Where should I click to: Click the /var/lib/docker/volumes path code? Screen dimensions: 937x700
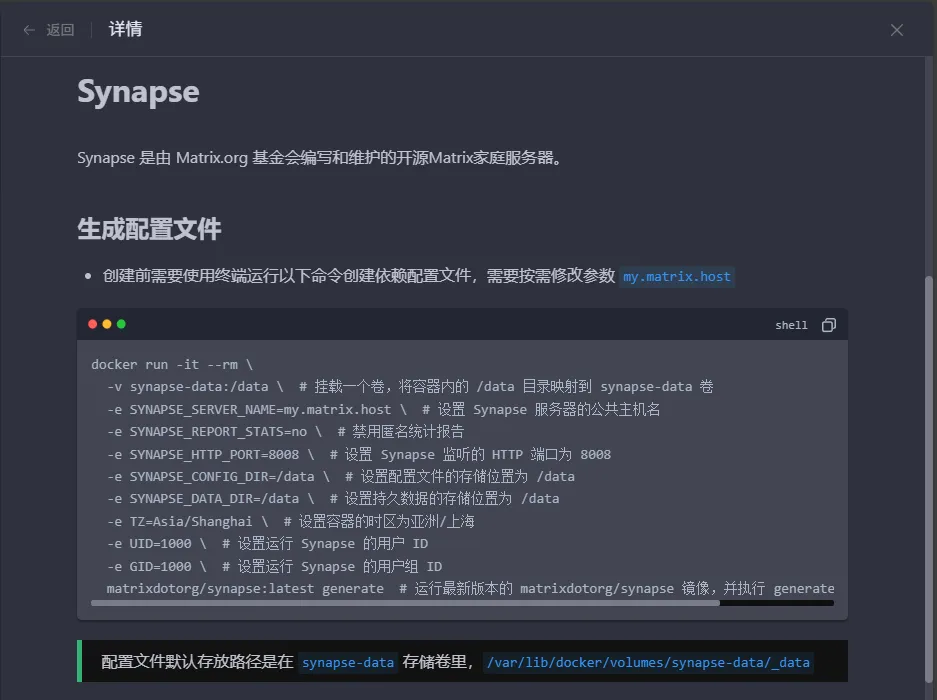647,662
